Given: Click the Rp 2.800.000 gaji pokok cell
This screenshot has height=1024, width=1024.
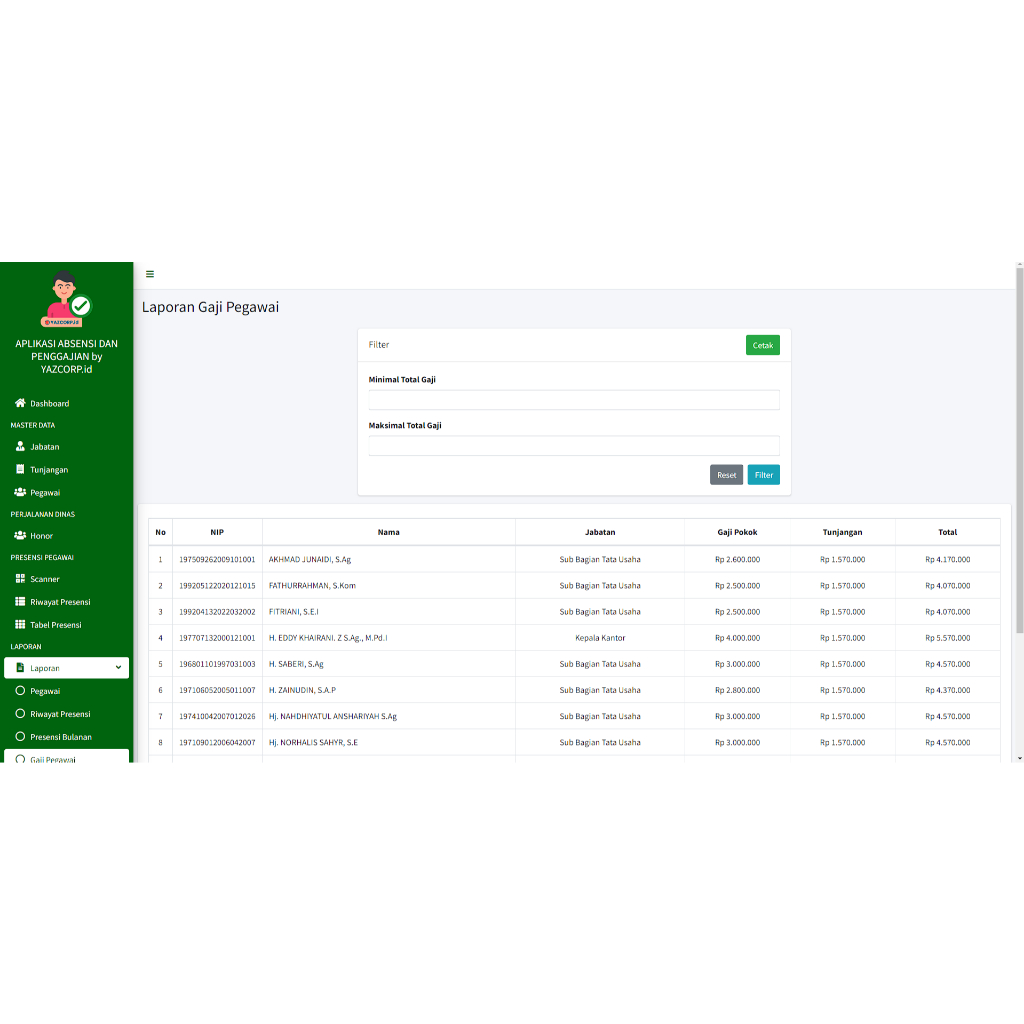Looking at the screenshot, I should (737, 690).
